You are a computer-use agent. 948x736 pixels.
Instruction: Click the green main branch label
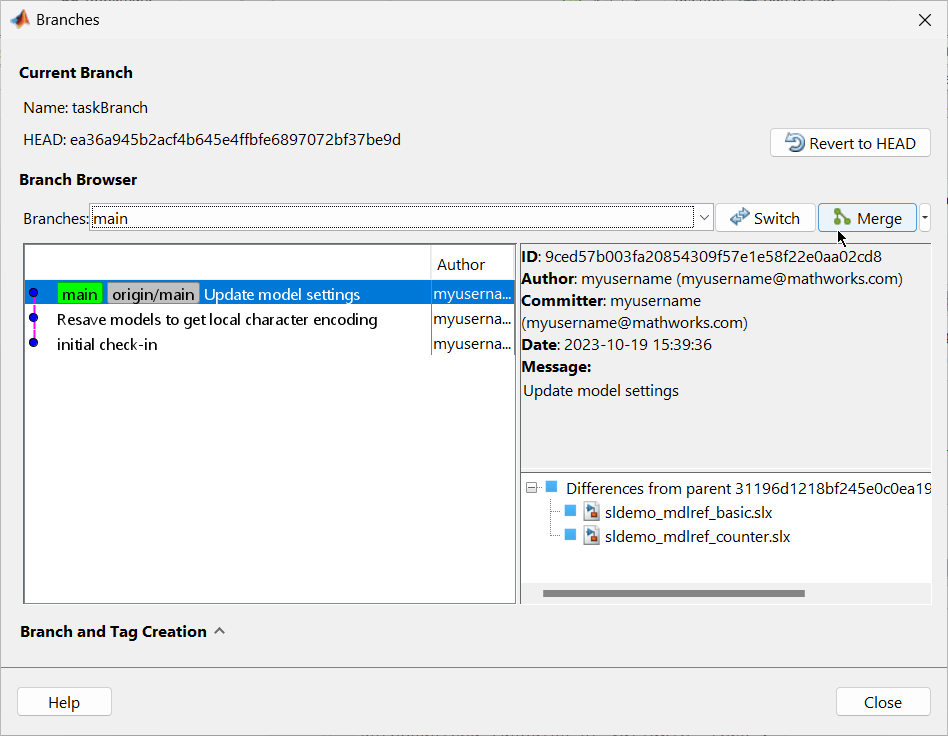[x=80, y=294]
